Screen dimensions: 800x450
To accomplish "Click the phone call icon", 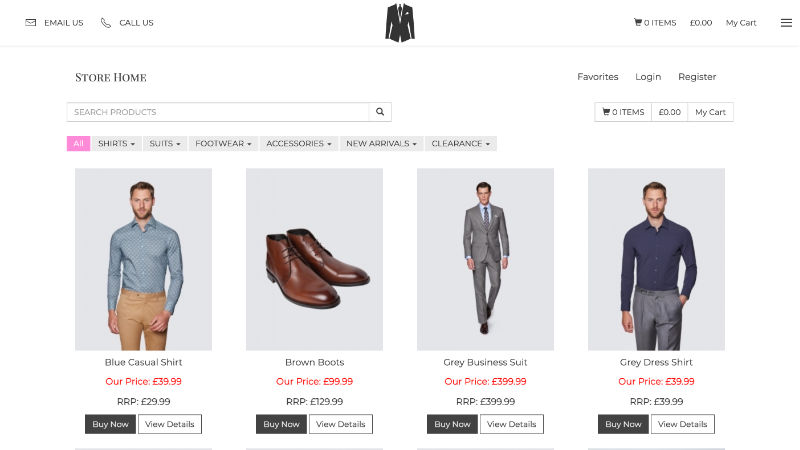I will coord(106,22).
